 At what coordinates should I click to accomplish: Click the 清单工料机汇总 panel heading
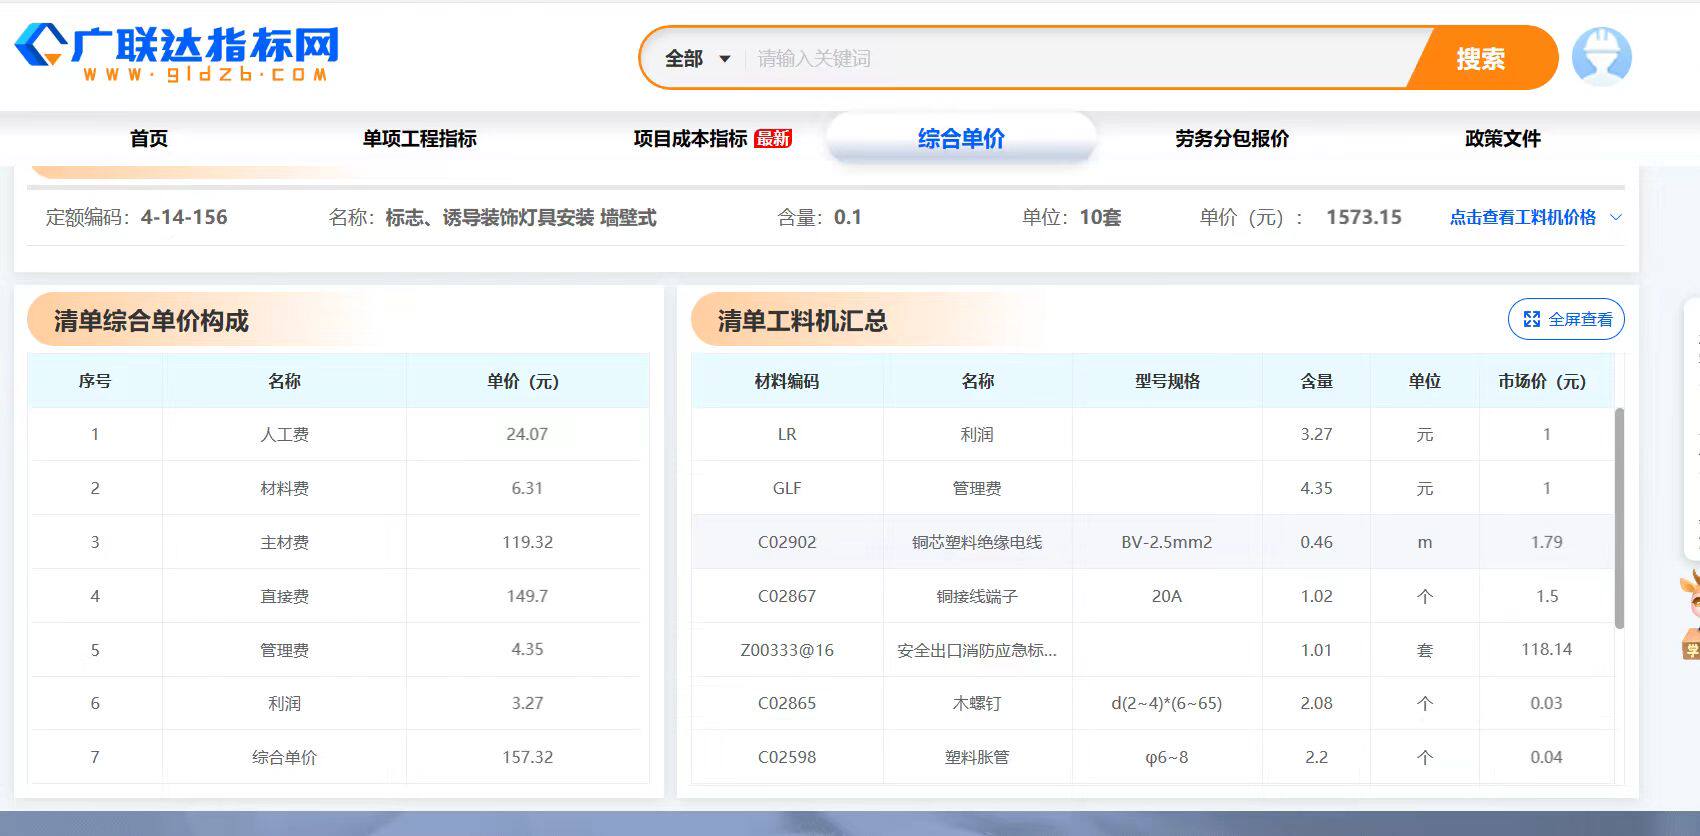803,321
